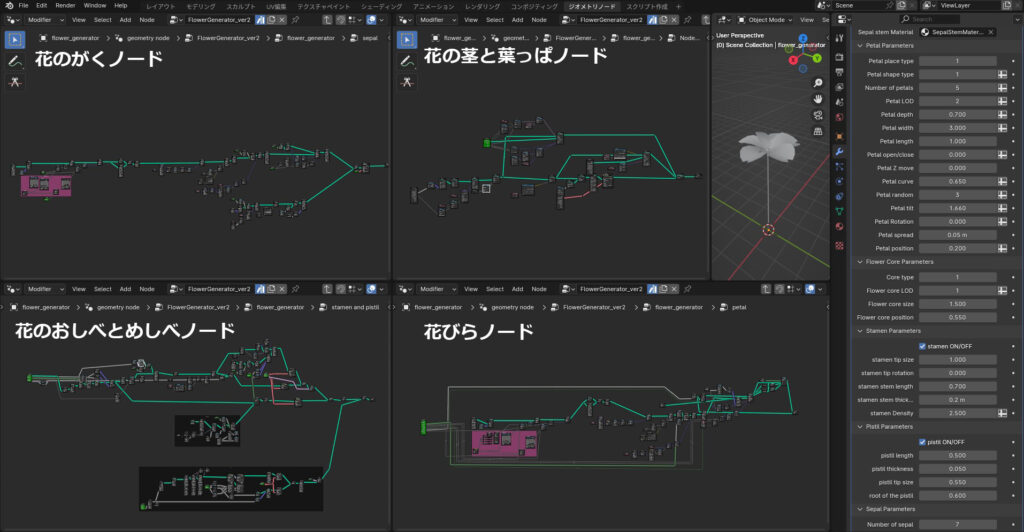The width and height of the screenshot is (1024, 532).
Task: Click the pan hand icon in the 3D viewport
Action: tap(818, 99)
